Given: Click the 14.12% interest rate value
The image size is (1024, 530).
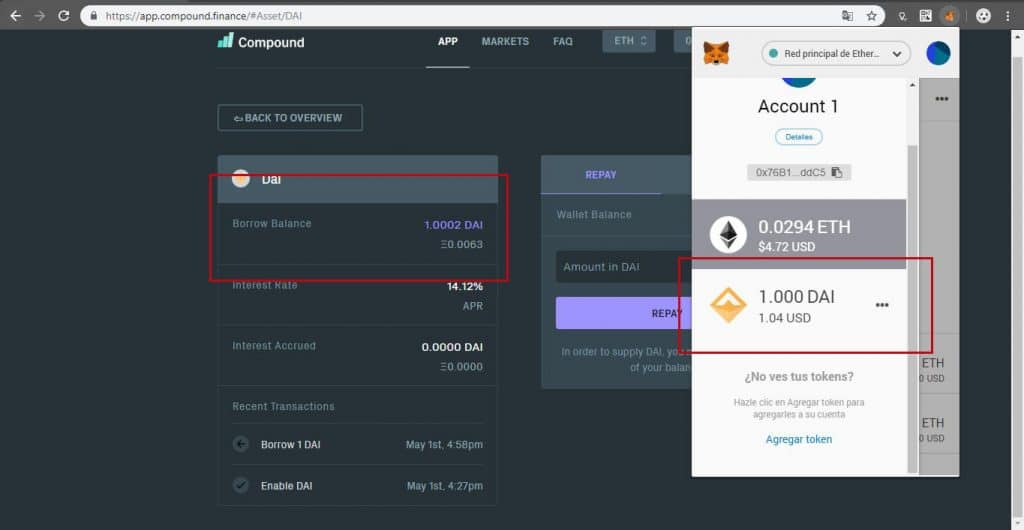Looking at the screenshot, I should [x=464, y=286].
